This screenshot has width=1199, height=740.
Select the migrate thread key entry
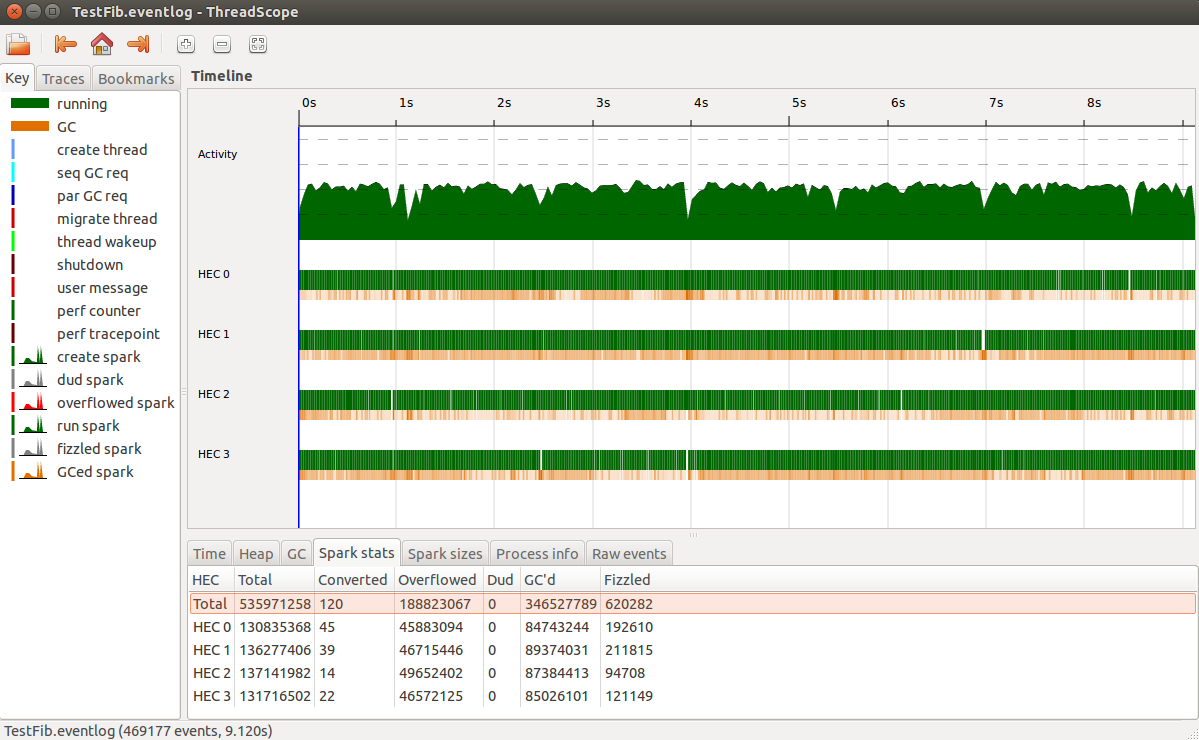[107, 219]
